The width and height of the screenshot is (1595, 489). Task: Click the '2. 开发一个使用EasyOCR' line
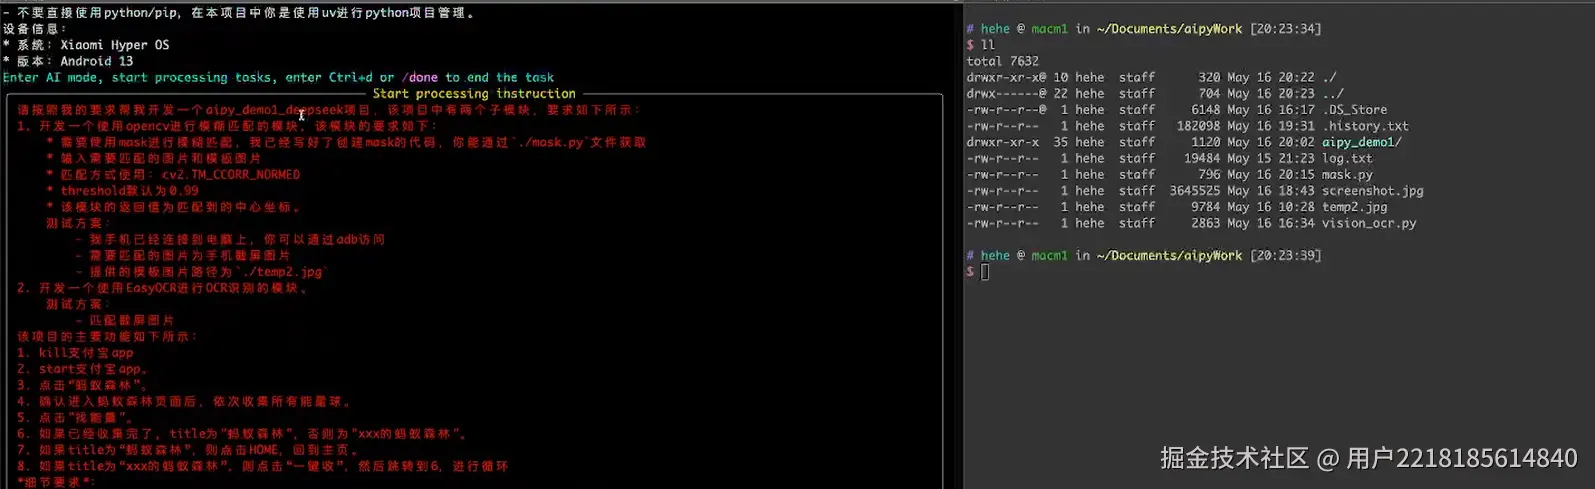point(163,288)
